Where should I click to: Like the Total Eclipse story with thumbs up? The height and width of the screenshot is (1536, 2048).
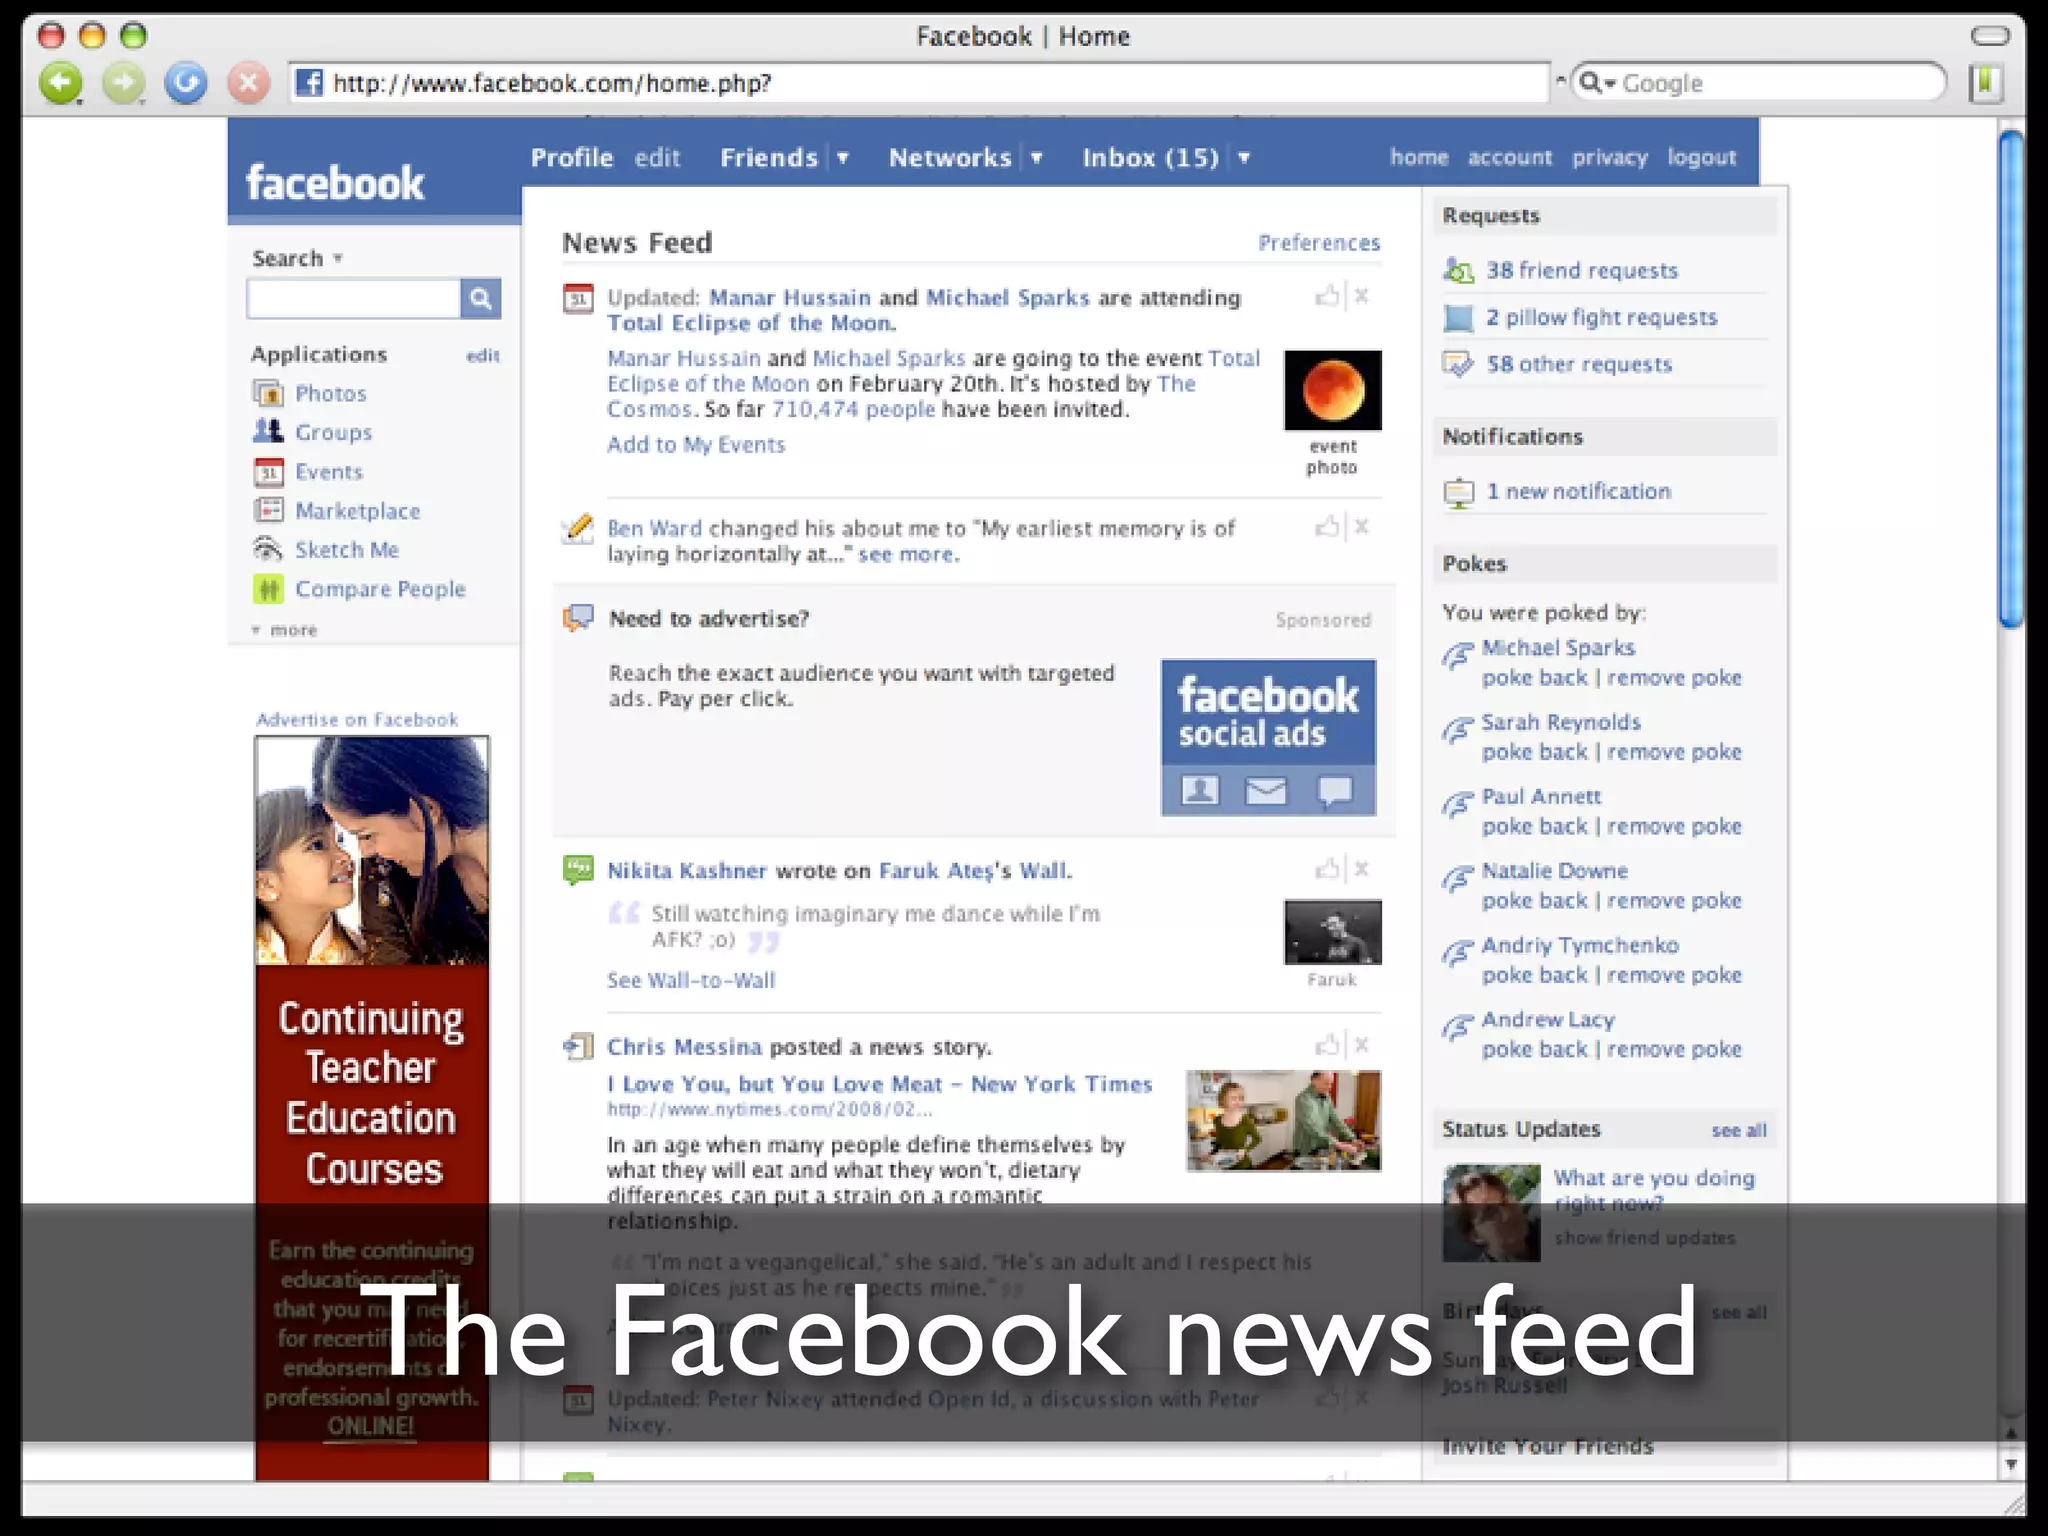coord(1327,295)
